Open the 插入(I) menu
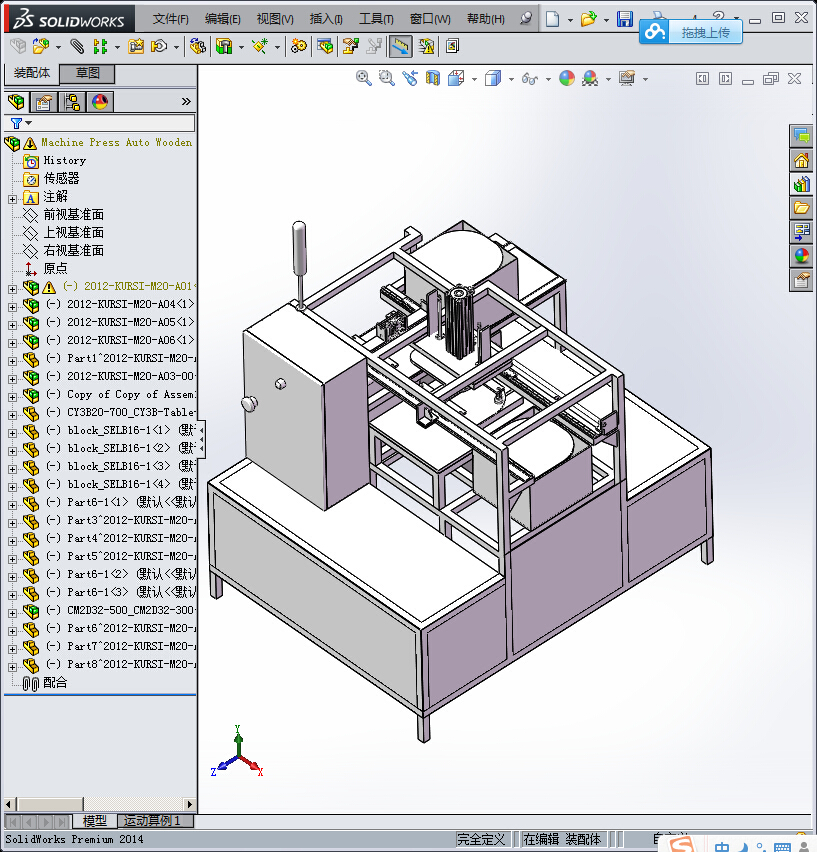Screen dimensions: 817x852 tap(326, 19)
